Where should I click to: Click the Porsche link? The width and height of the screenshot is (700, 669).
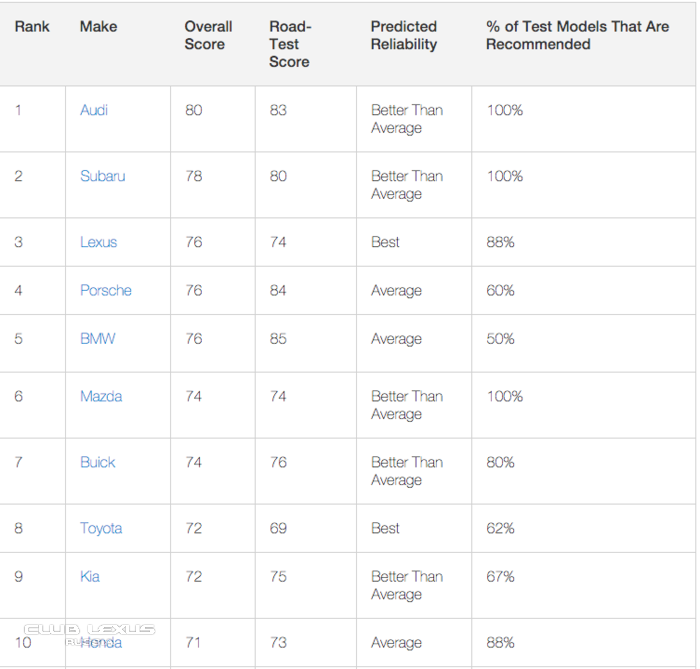pyautogui.click(x=106, y=291)
